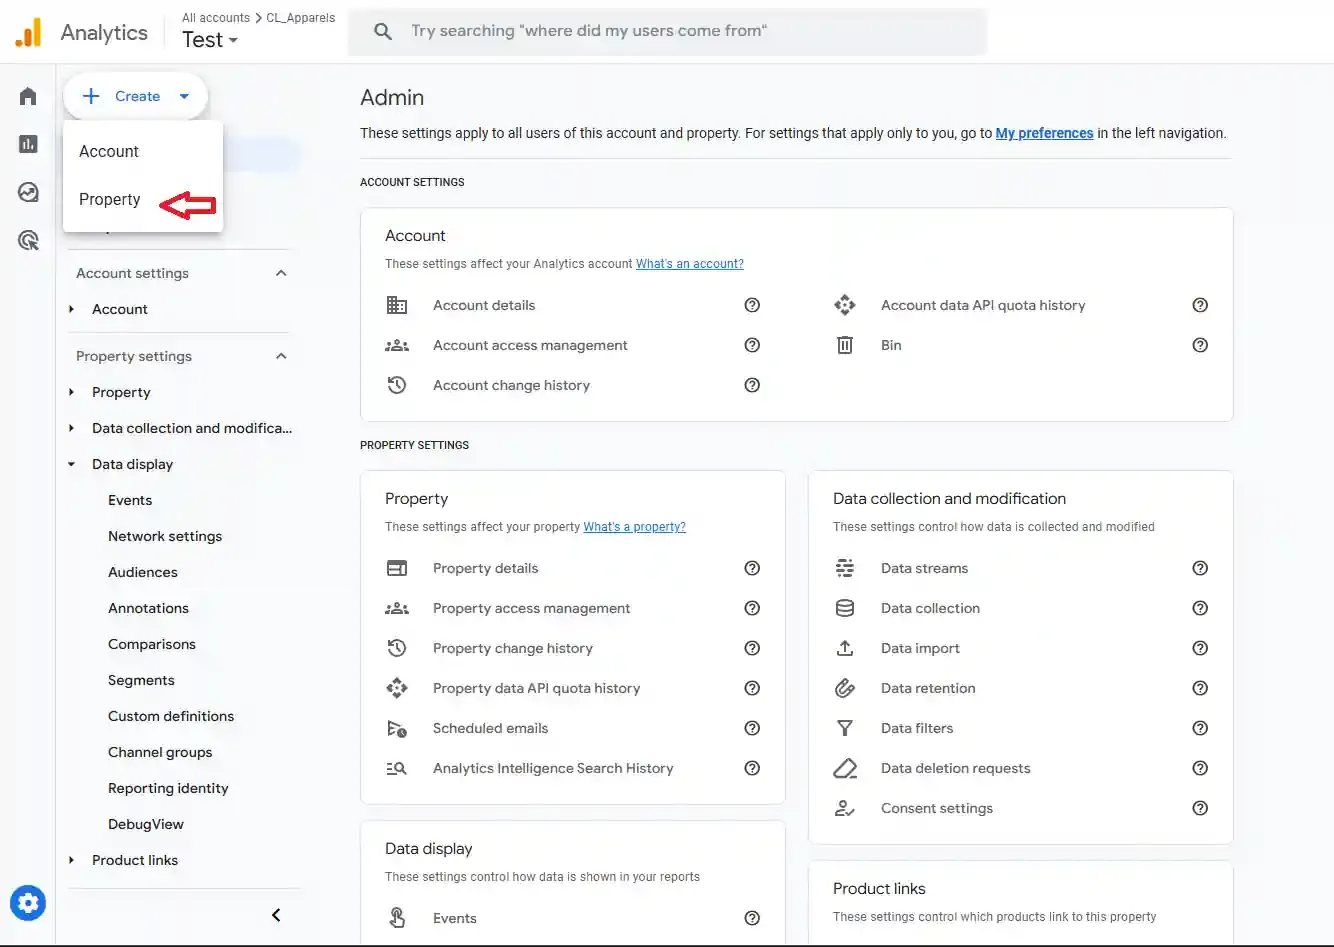This screenshot has height=947, width=1334.
Task: Click the Scheduled emails icon
Action: (397, 728)
